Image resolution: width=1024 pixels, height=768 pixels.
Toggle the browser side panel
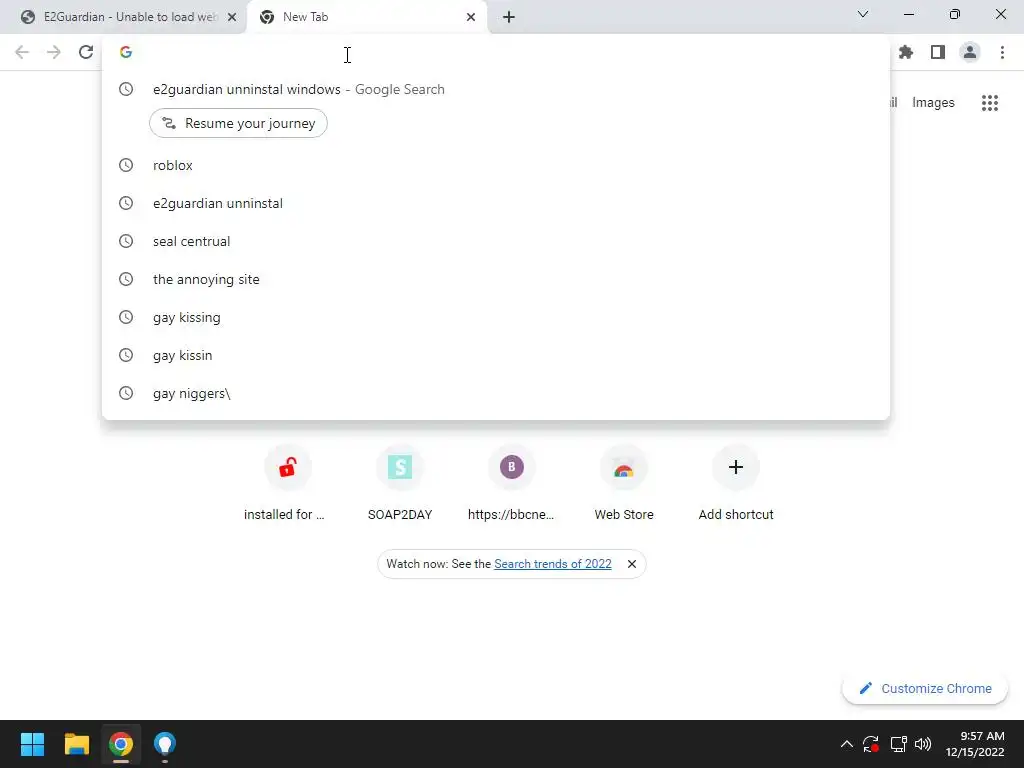coord(938,52)
